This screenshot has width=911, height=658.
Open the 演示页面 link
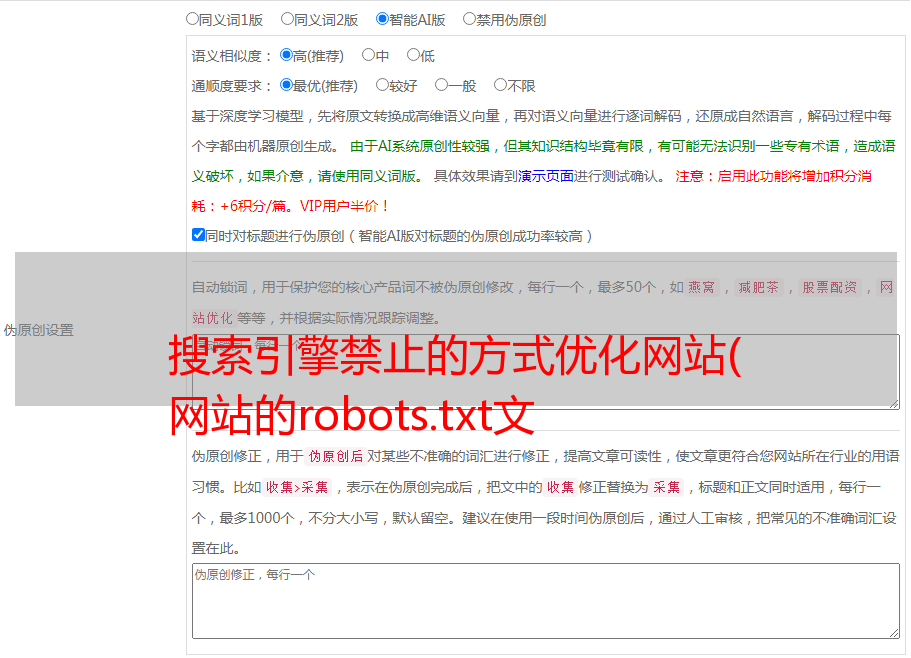point(546,176)
